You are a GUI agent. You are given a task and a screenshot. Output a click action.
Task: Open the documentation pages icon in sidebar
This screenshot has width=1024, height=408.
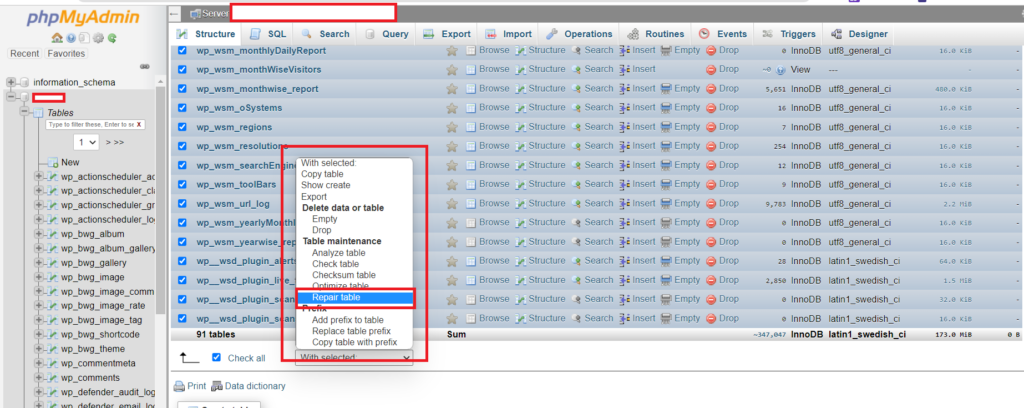pos(84,38)
